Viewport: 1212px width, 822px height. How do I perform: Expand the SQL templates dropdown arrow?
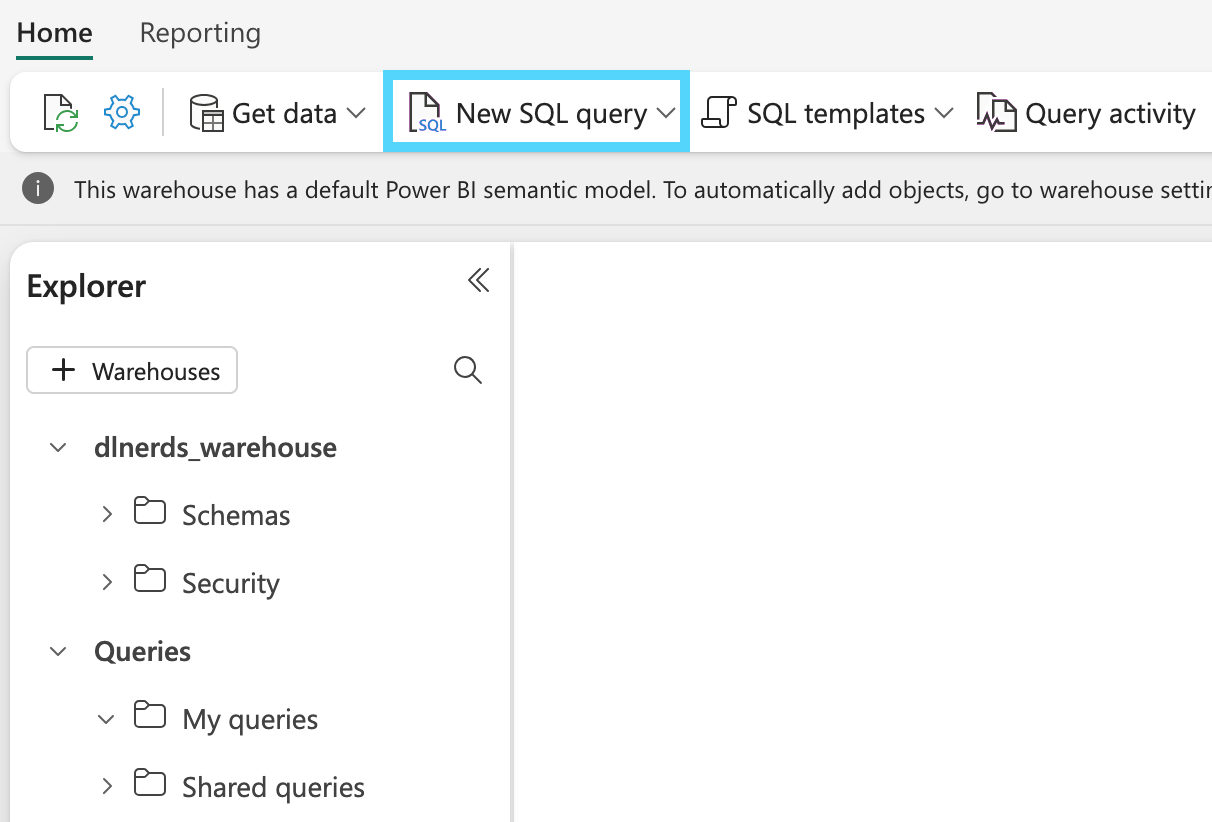click(x=944, y=113)
